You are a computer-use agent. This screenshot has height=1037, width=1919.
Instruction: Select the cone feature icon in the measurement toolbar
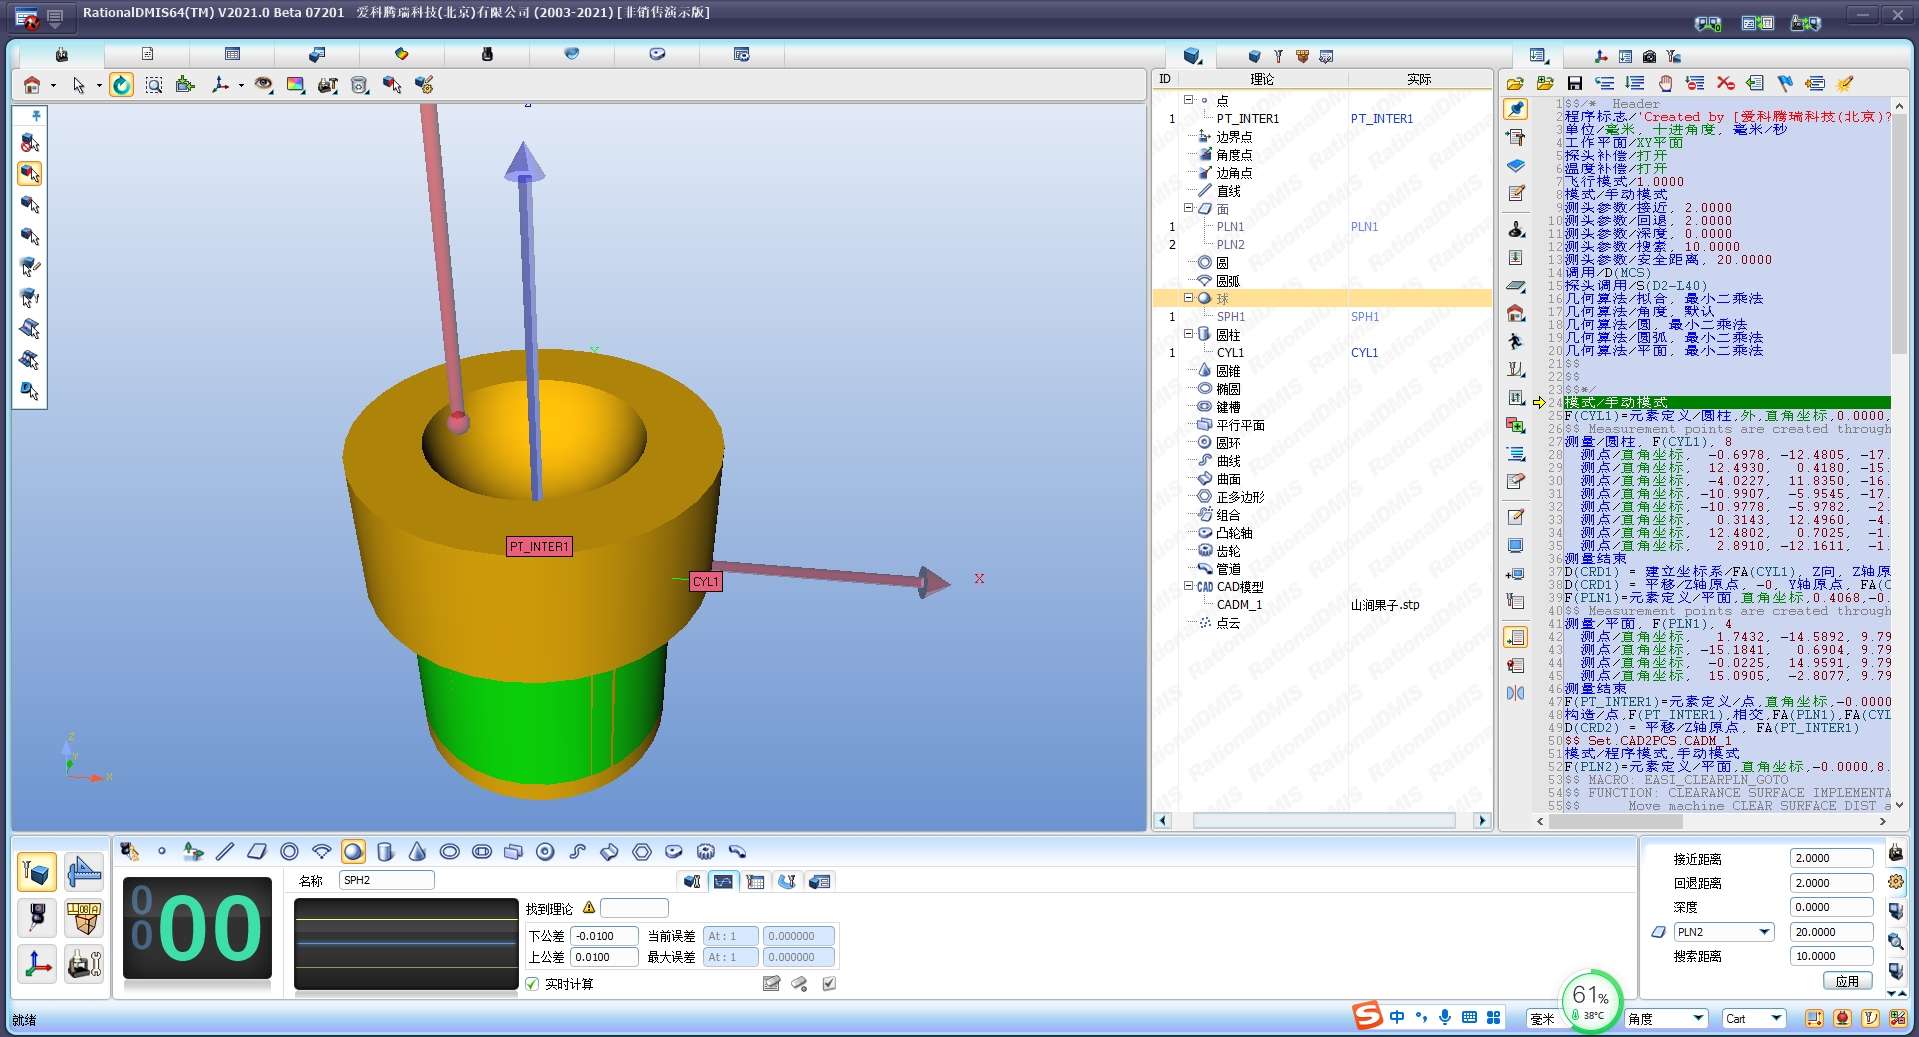point(417,852)
